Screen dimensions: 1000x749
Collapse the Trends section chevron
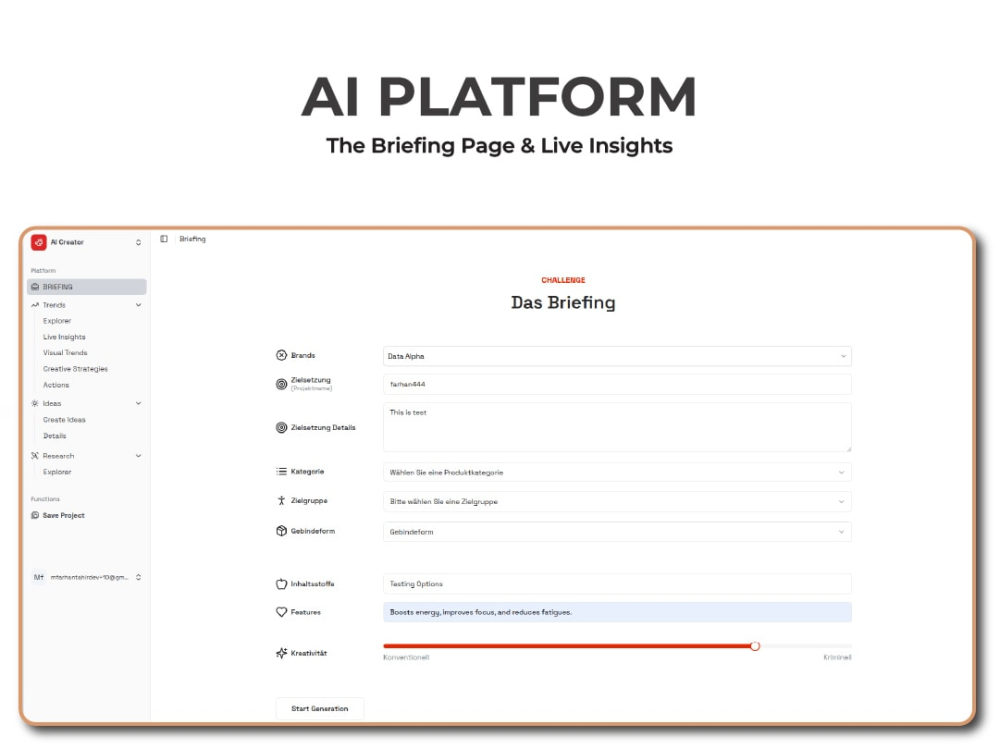(x=138, y=305)
